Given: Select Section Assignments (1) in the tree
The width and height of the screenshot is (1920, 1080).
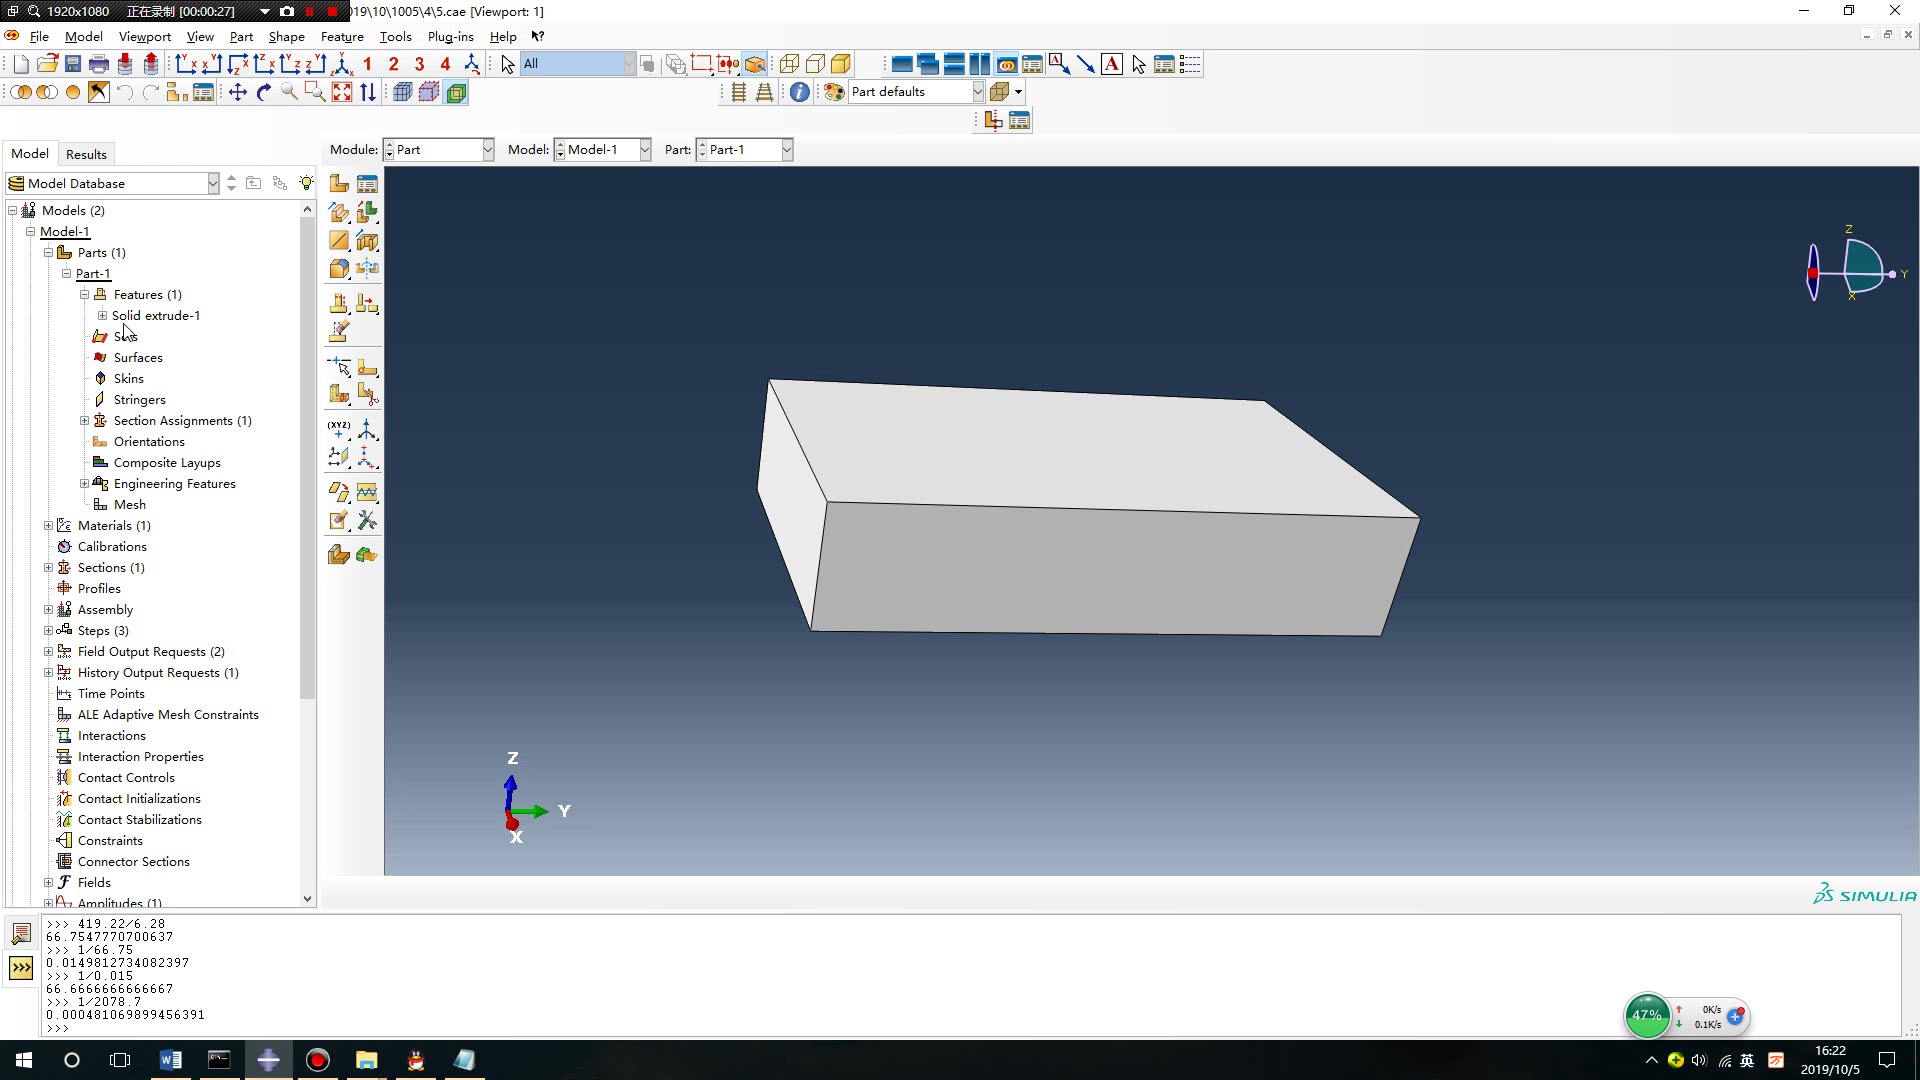Looking at the screenshot, I should pyautogui.click(x=182, y=420).
